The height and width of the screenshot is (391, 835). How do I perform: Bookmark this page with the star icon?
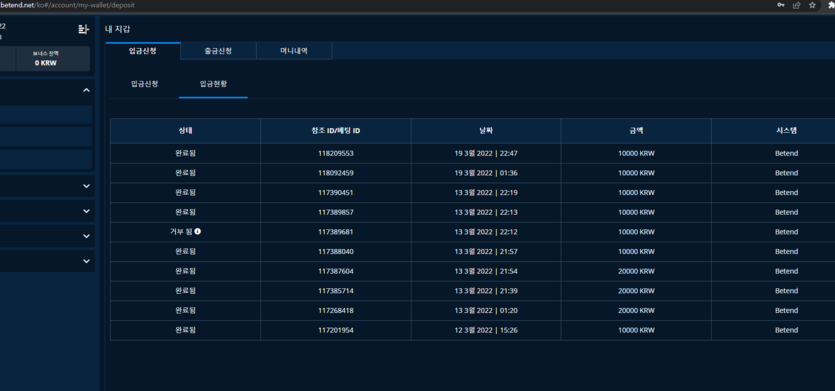tap(812, 5)
